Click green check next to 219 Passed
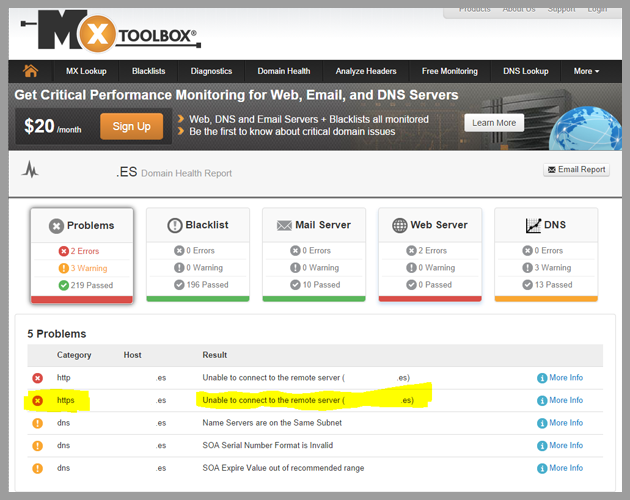The image size is (630, 500). coord(63,285)
